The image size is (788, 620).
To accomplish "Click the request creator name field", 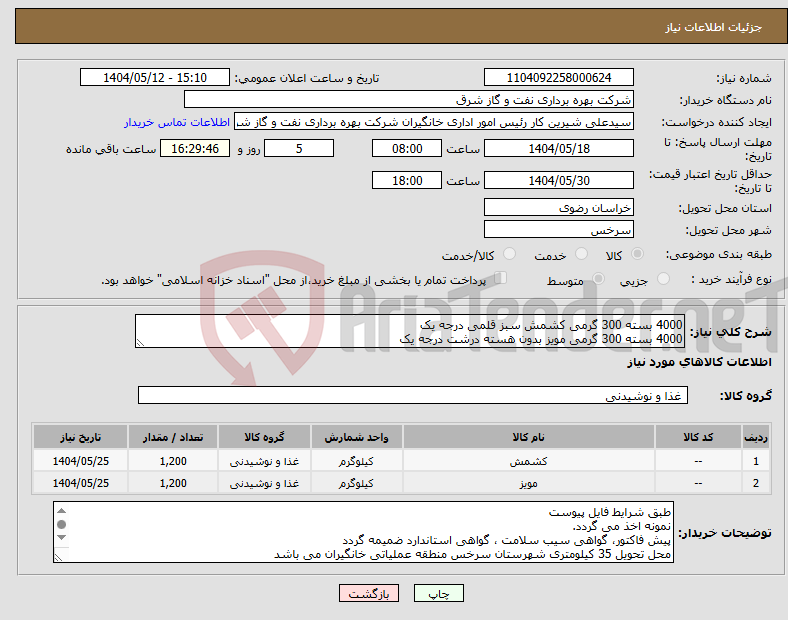I will [434, 122].
